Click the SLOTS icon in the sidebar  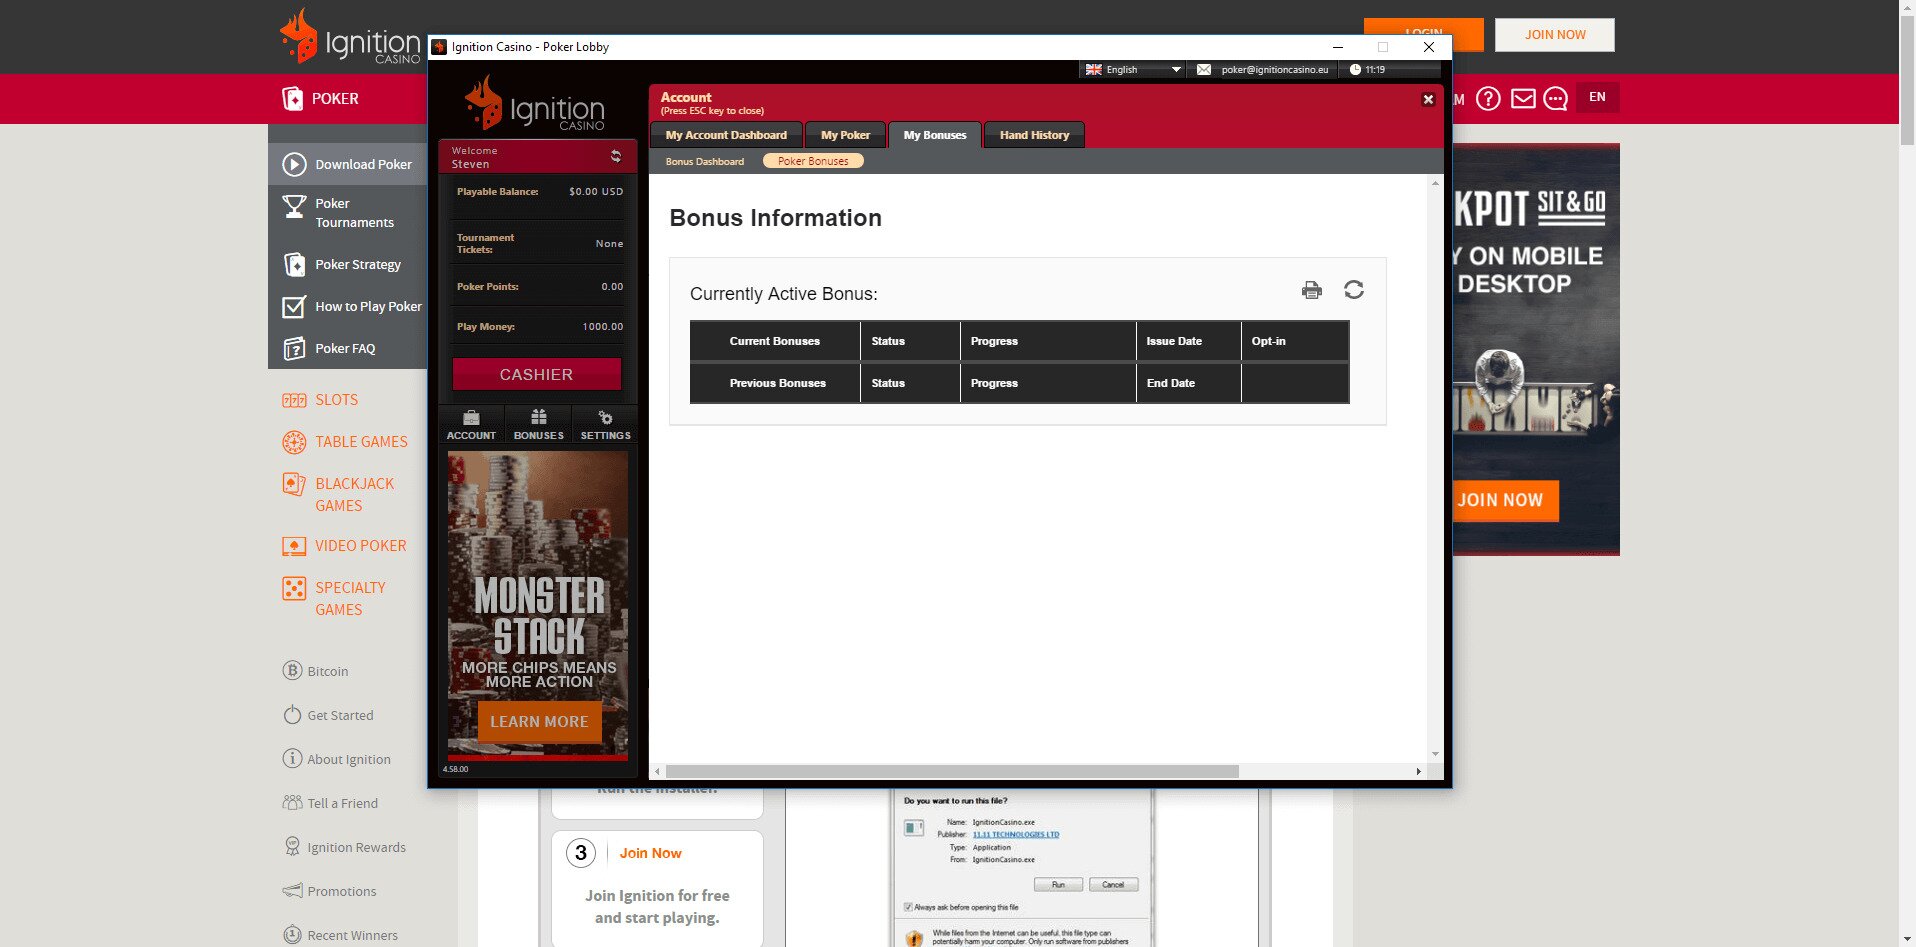pos(294,400)
